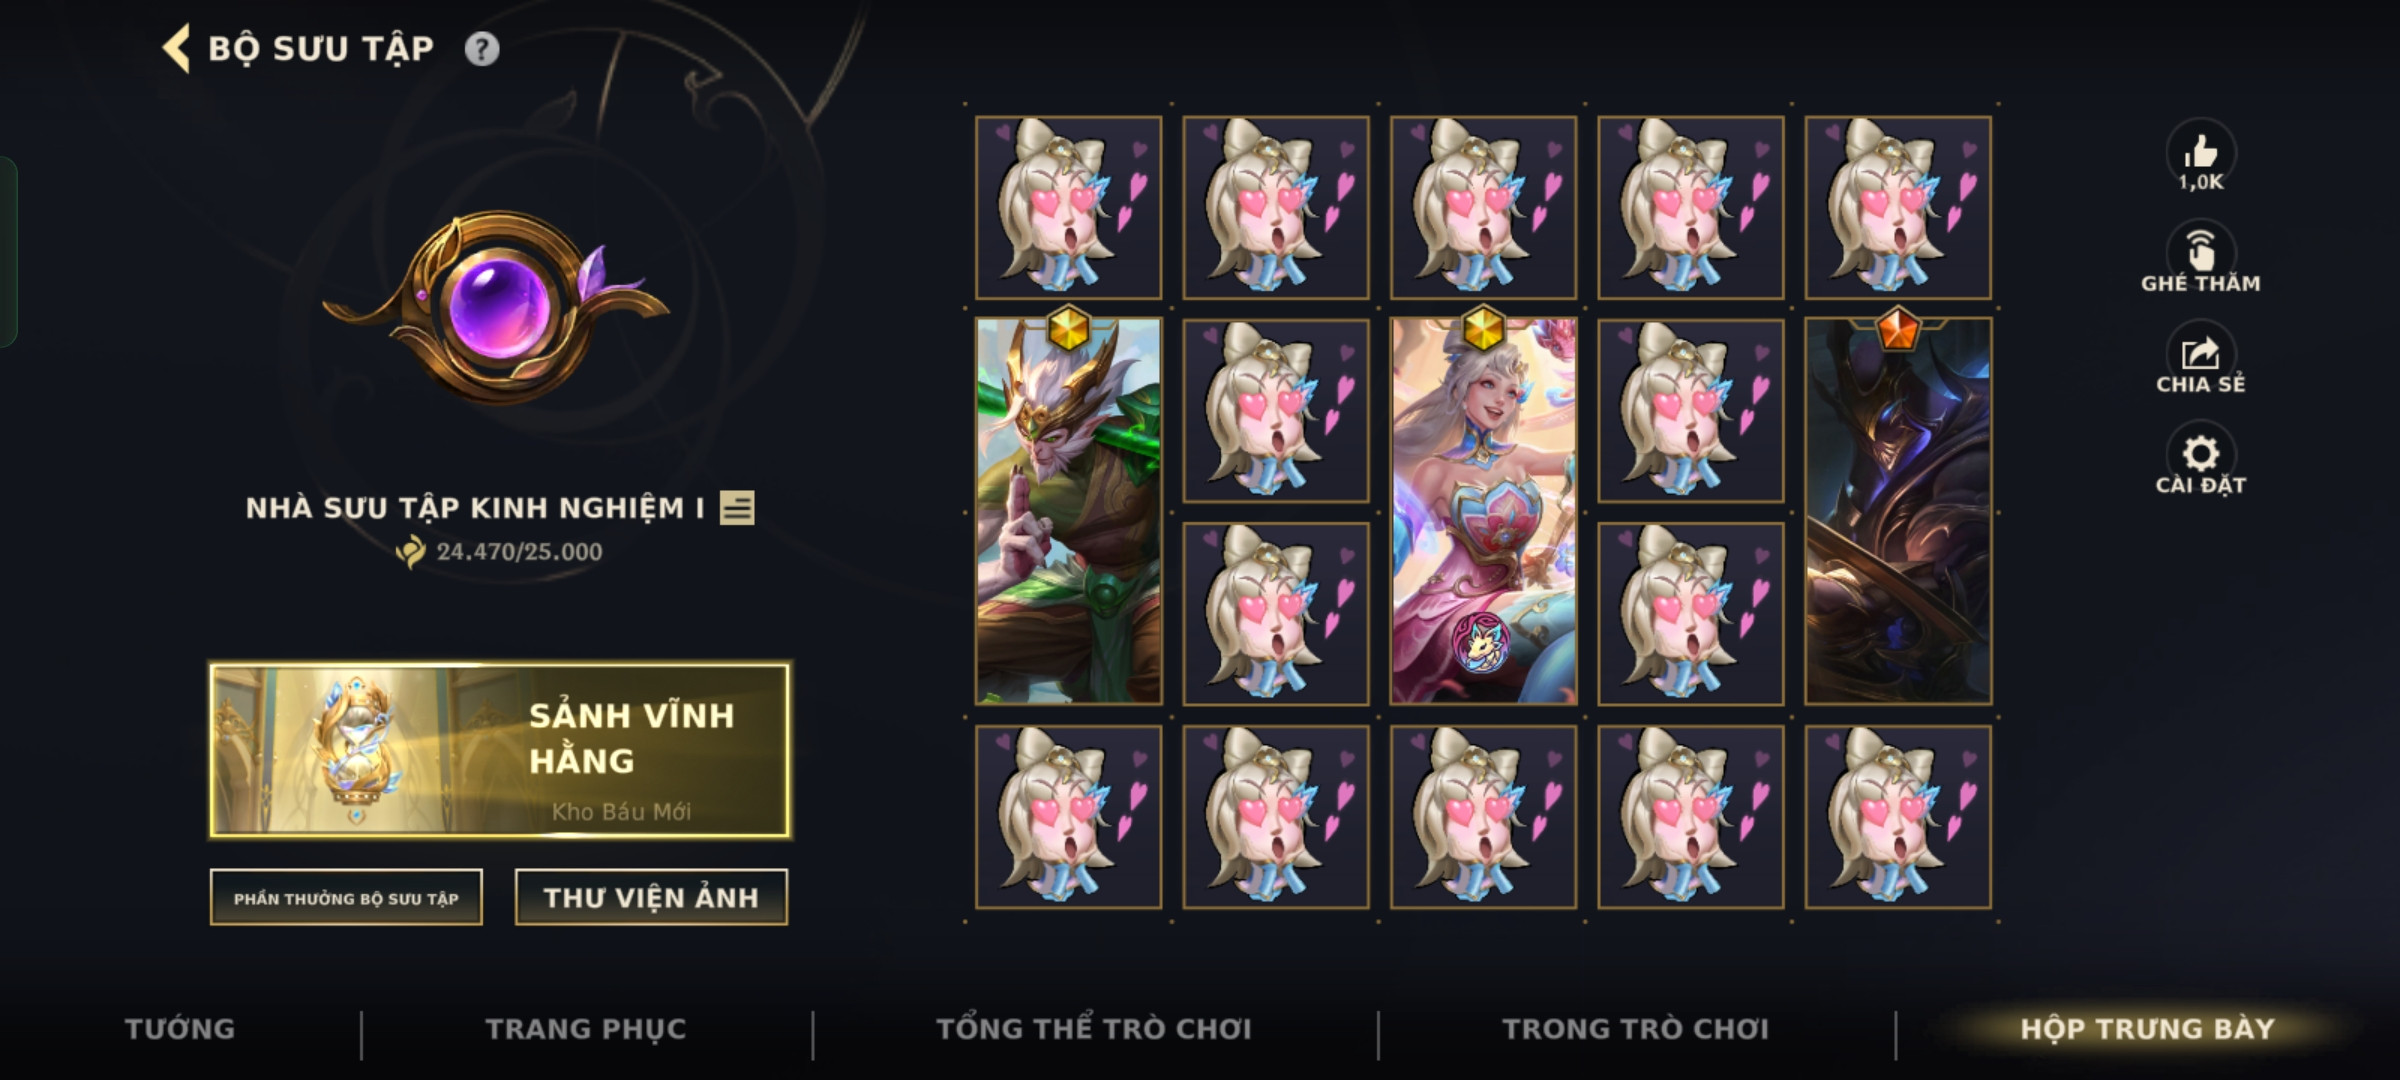Open the Sảnh Vĩnh Hằng banner
The height and width of the screenshot is (1080, 2400).
click(500, 750)
